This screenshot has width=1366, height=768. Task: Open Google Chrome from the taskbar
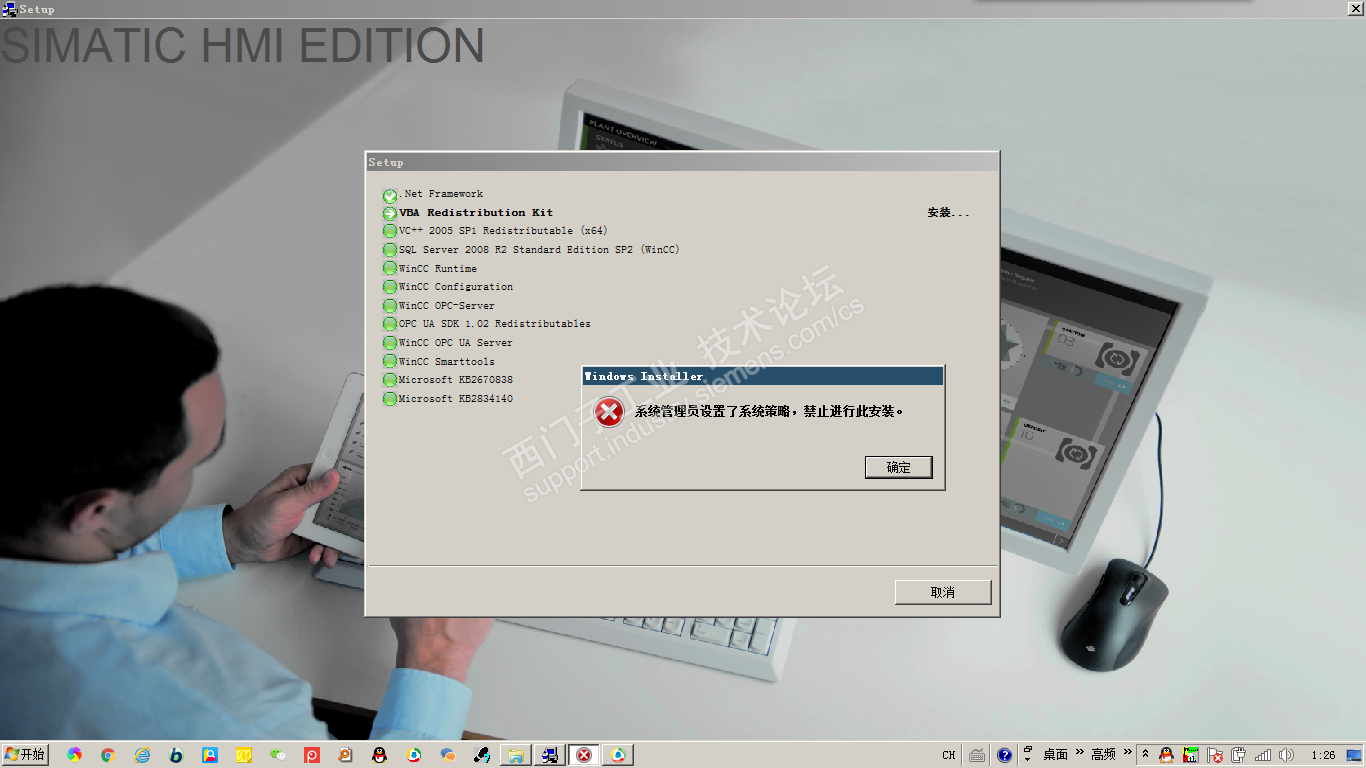pyautogui.click(x=108, y=755)
